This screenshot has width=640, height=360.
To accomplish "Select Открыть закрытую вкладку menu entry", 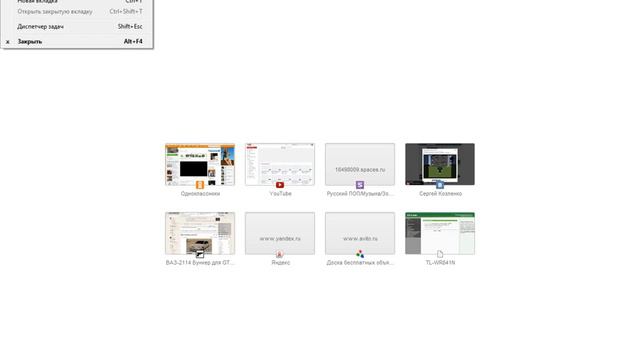I will (77, 11).
